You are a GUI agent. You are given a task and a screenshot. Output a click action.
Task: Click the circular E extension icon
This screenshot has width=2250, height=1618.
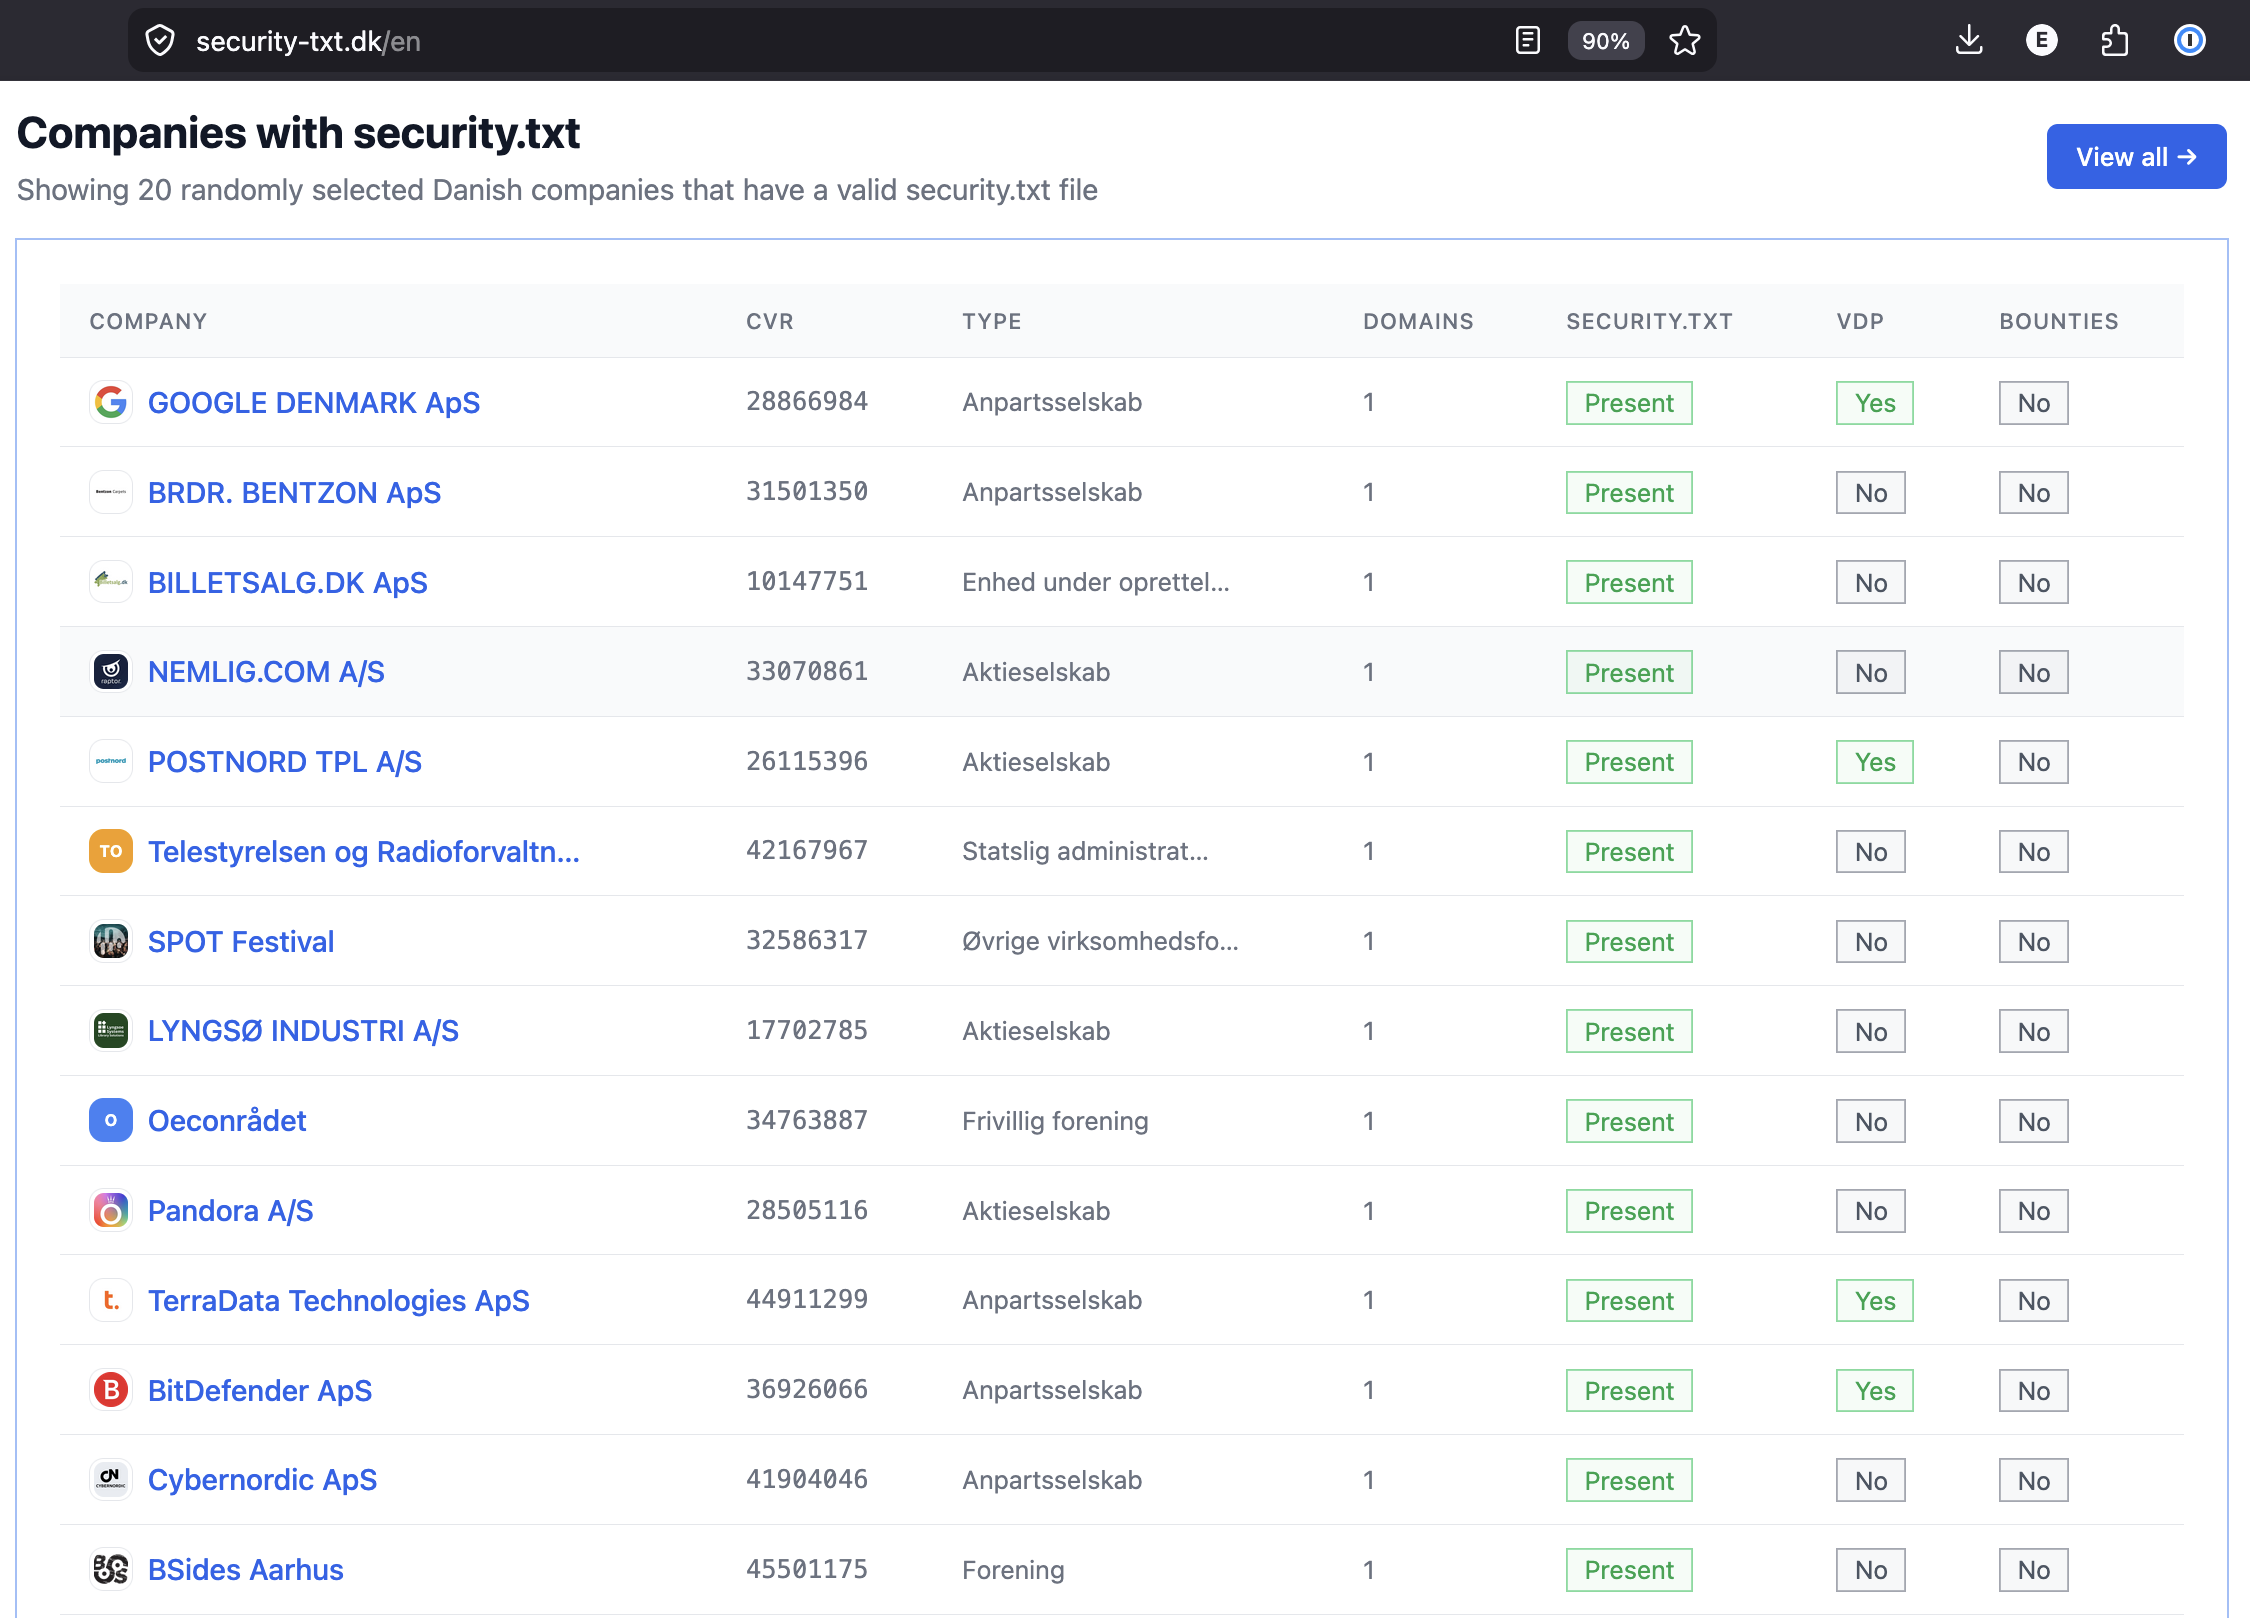2041,41
